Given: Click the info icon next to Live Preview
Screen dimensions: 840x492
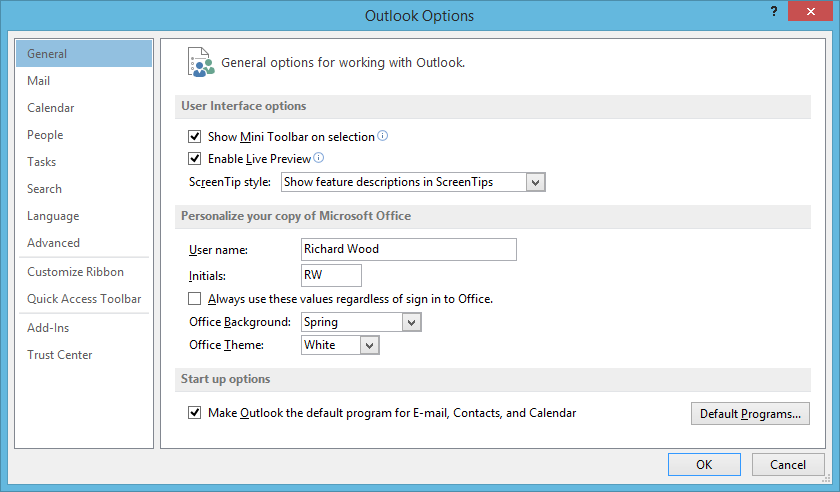Looking at the screenshot, I should click(x=319, y=158).
